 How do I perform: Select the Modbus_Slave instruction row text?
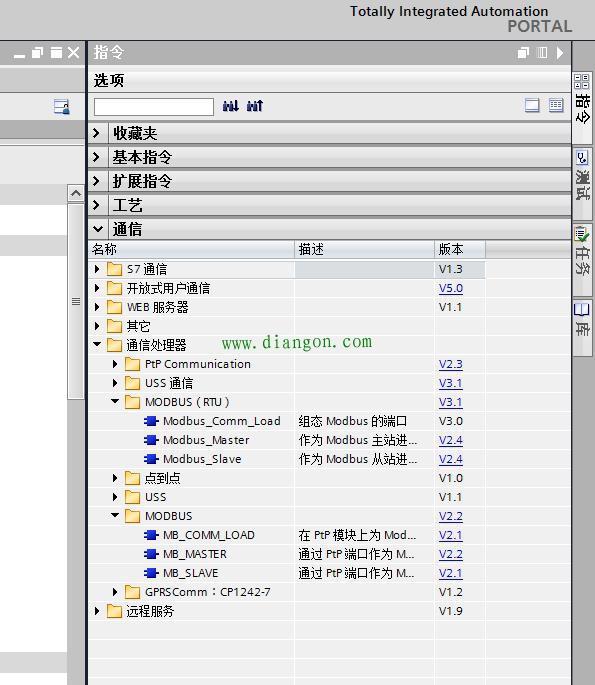[202, 459]
